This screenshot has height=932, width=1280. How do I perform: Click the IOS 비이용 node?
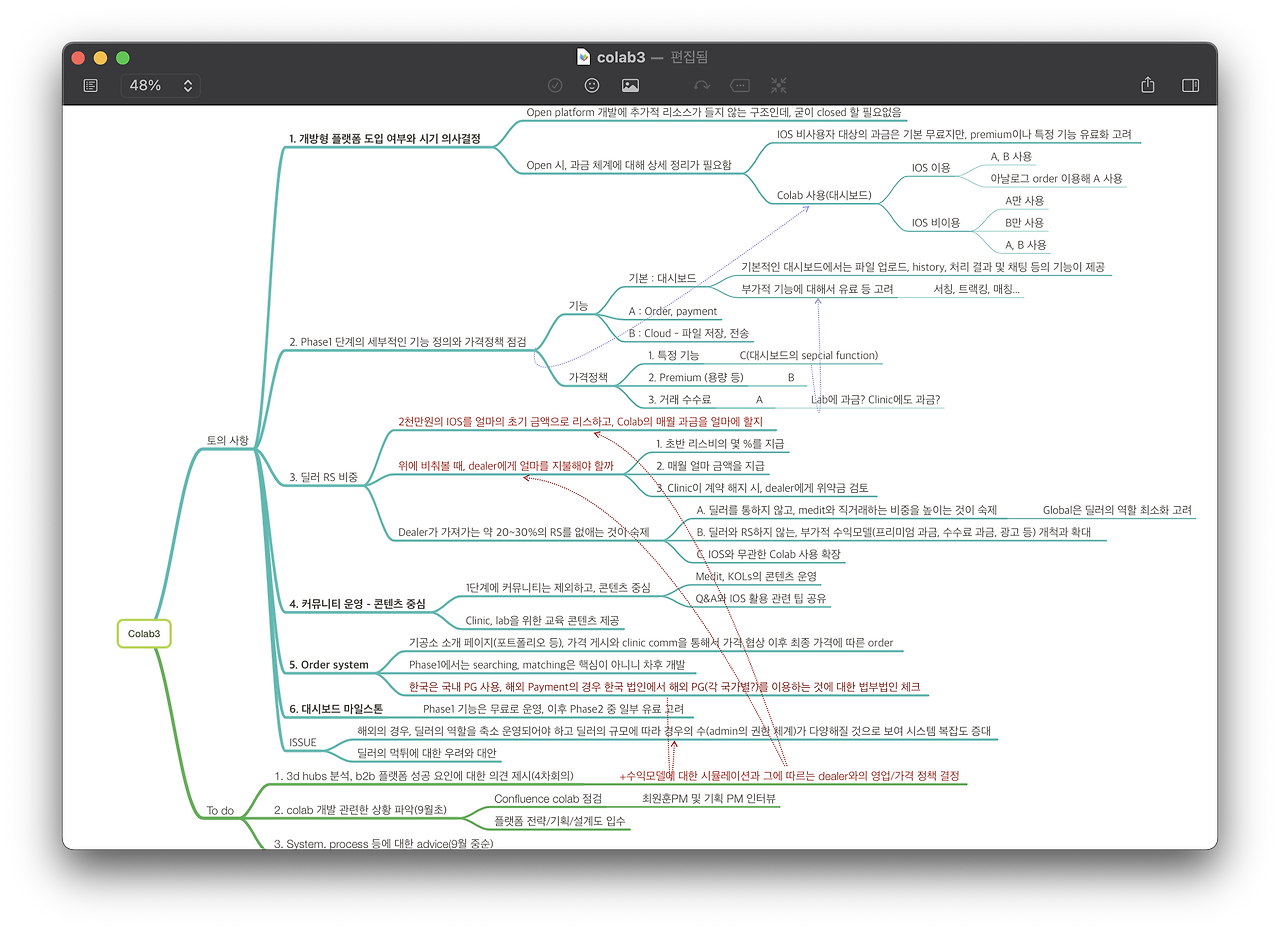point(936,222)
